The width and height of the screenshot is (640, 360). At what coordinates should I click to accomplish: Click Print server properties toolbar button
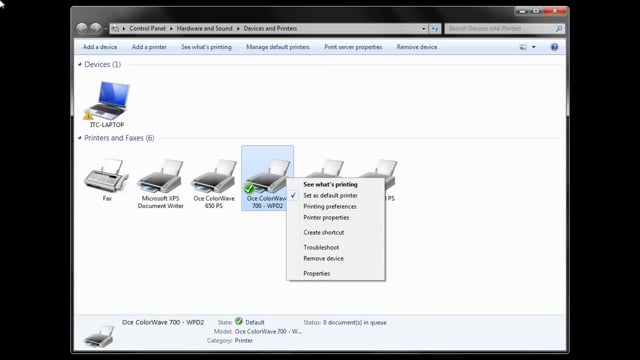click(x=353, y=47)
